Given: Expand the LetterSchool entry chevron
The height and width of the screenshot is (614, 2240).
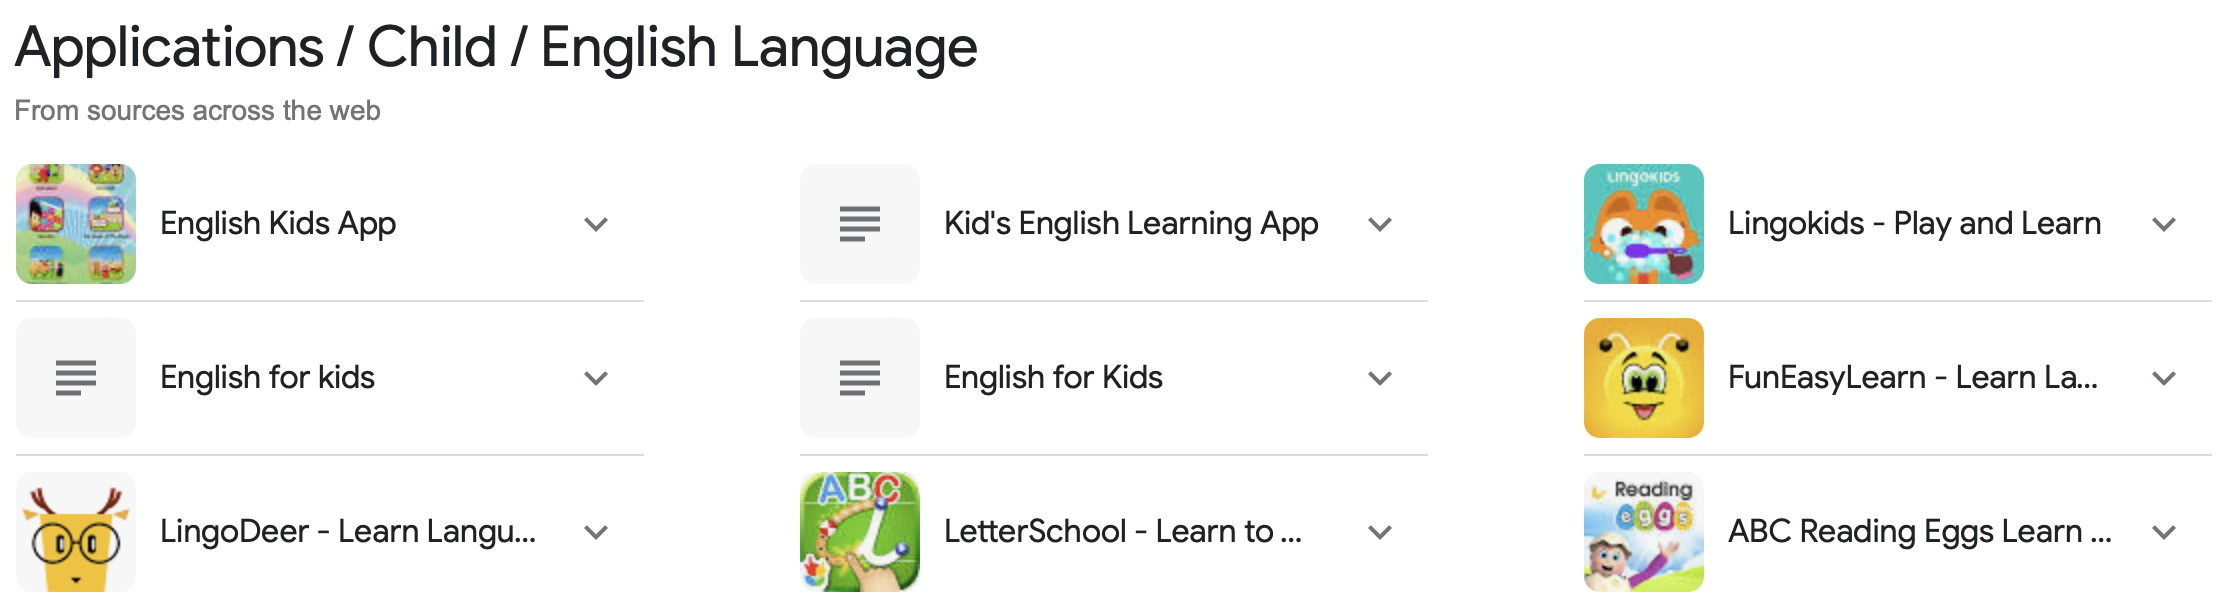Looking at the screenshot, I should coord(1380,532).
